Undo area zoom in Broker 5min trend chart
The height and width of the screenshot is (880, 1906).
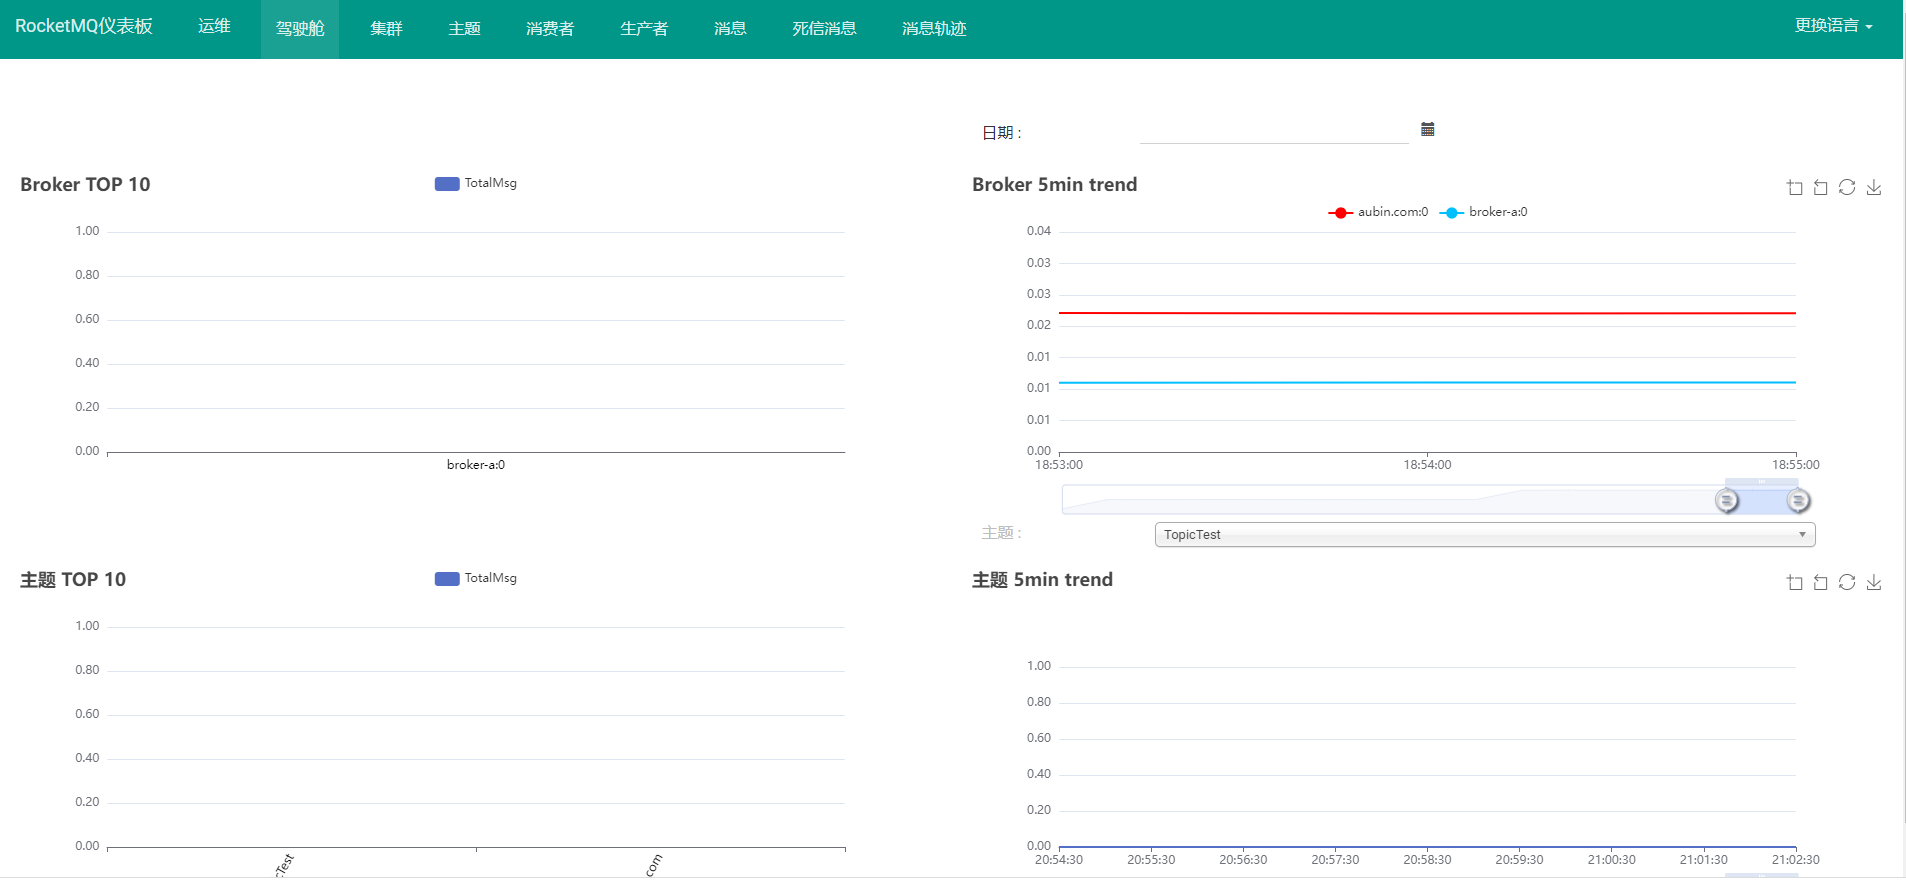coord(1821,188)
